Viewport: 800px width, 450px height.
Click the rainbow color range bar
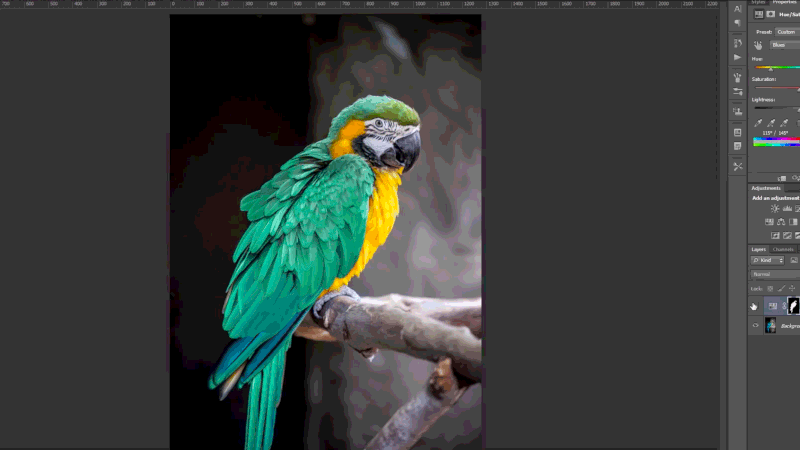click(777, 141)
